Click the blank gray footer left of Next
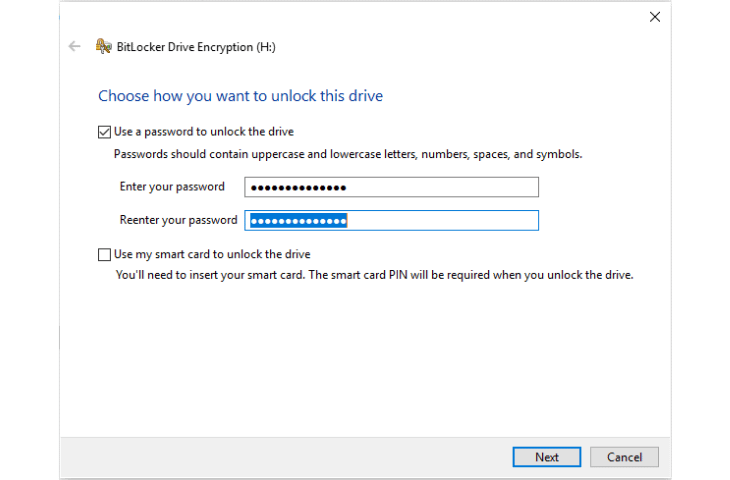The image size is (730, 480). (286, 457)
